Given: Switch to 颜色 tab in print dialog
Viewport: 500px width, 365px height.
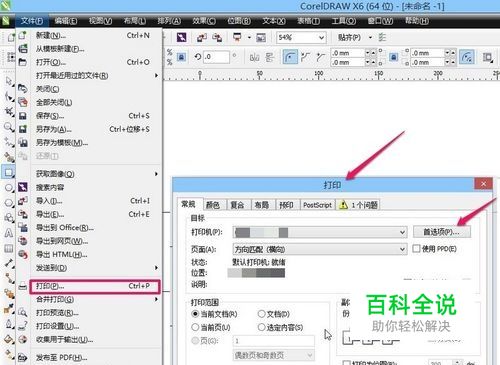Looking at the screenshot, I should 213,205.
